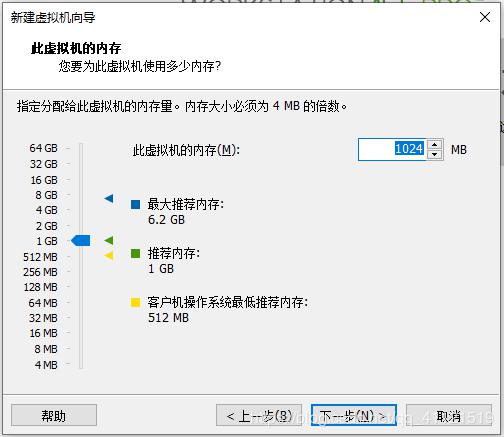The width and height of the screenshot is (504, 437).
Task: Go back with the 上一步(B) button
Action: point(259,415)
